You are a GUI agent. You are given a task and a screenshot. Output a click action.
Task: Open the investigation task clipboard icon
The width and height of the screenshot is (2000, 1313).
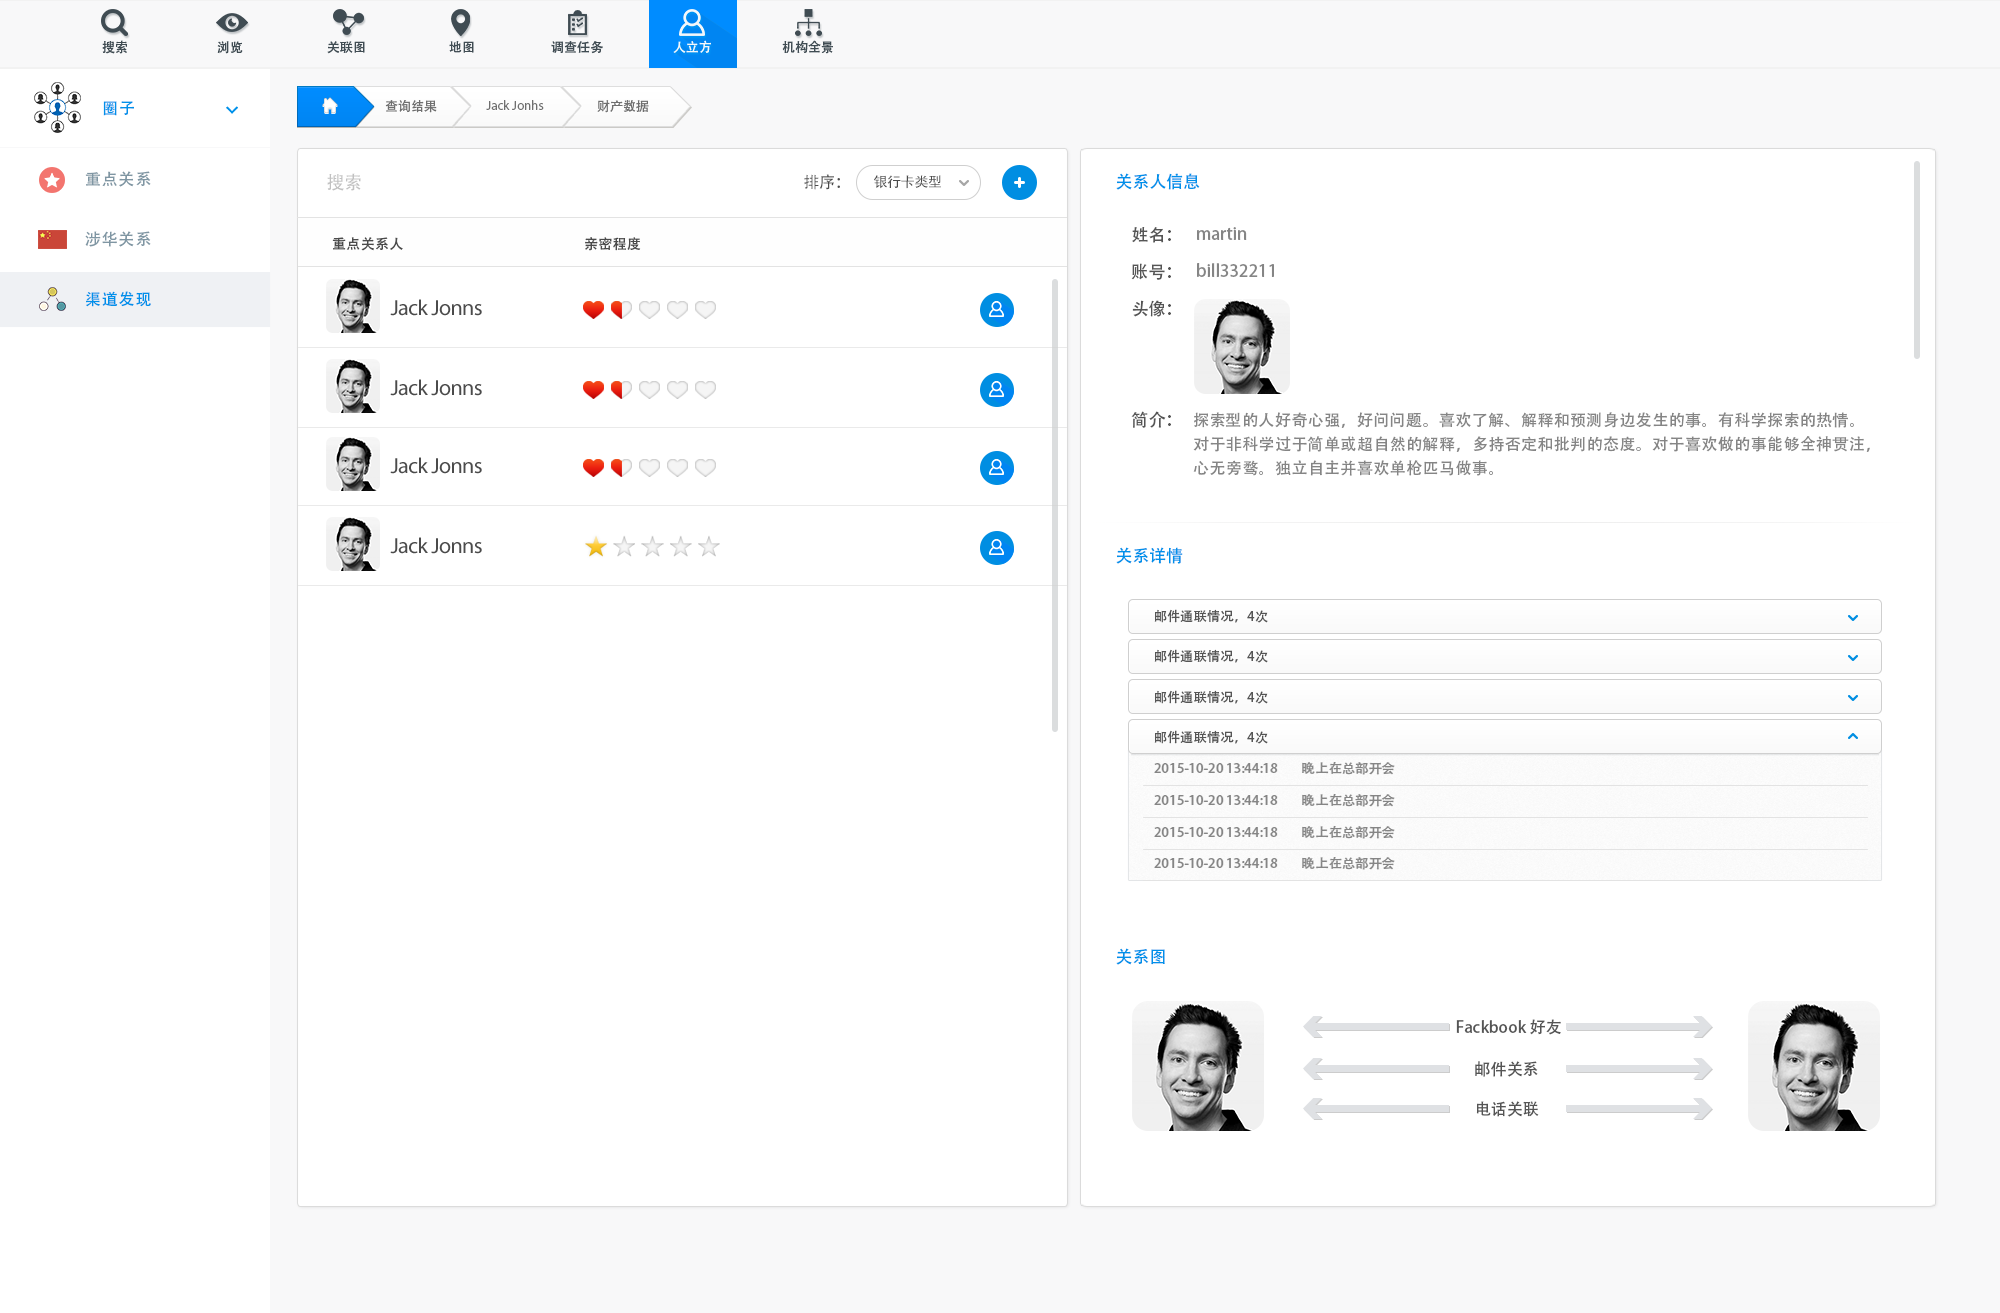point(577,24)
